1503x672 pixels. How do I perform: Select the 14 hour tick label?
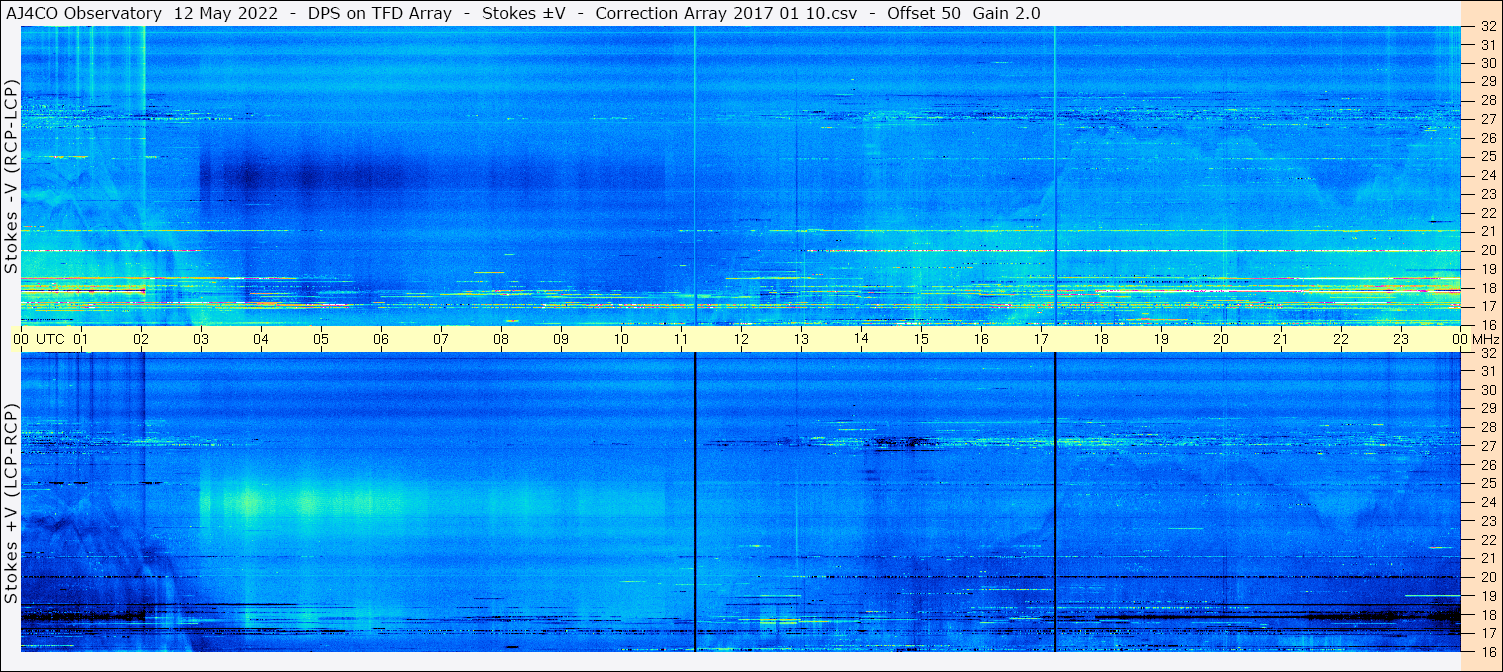click(x=861, y=338)
